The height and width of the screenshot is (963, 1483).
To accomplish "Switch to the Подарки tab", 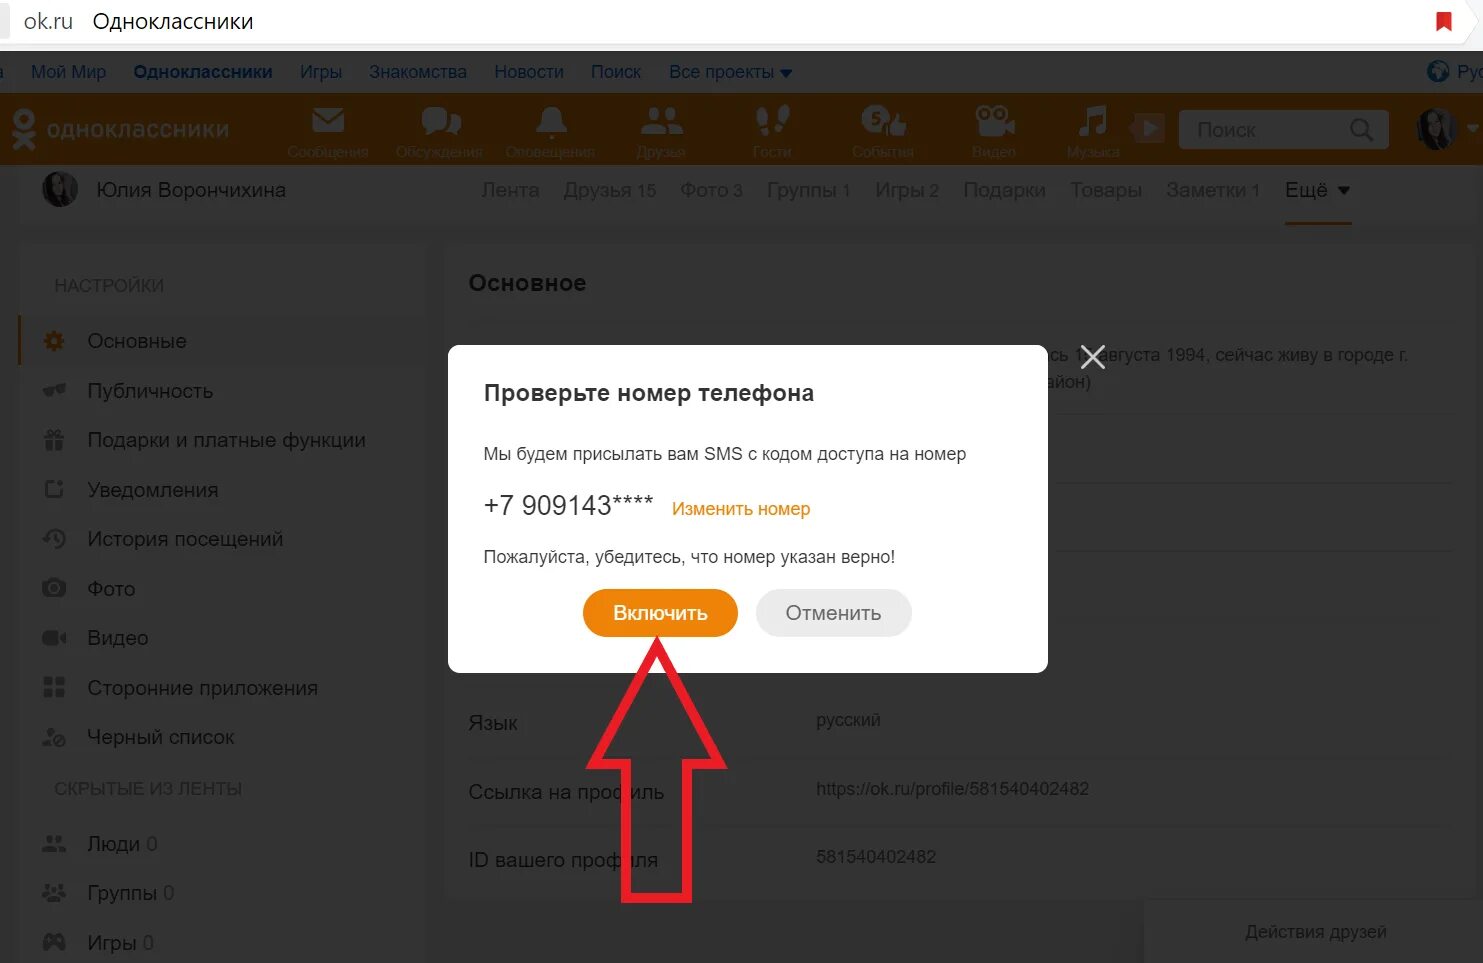I will click(1004, 190).
